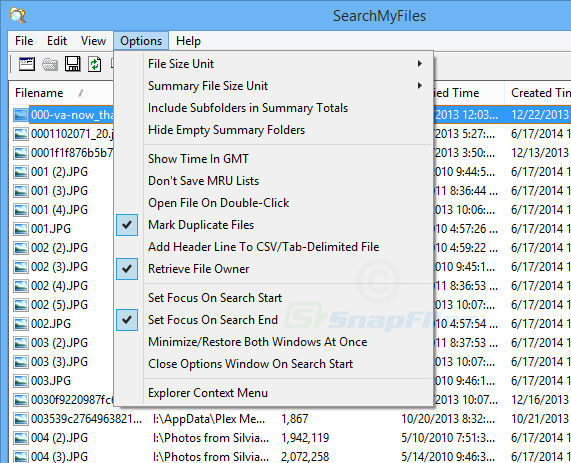
Task: Sort by the Filename column header
Action: tap(61, 93)
